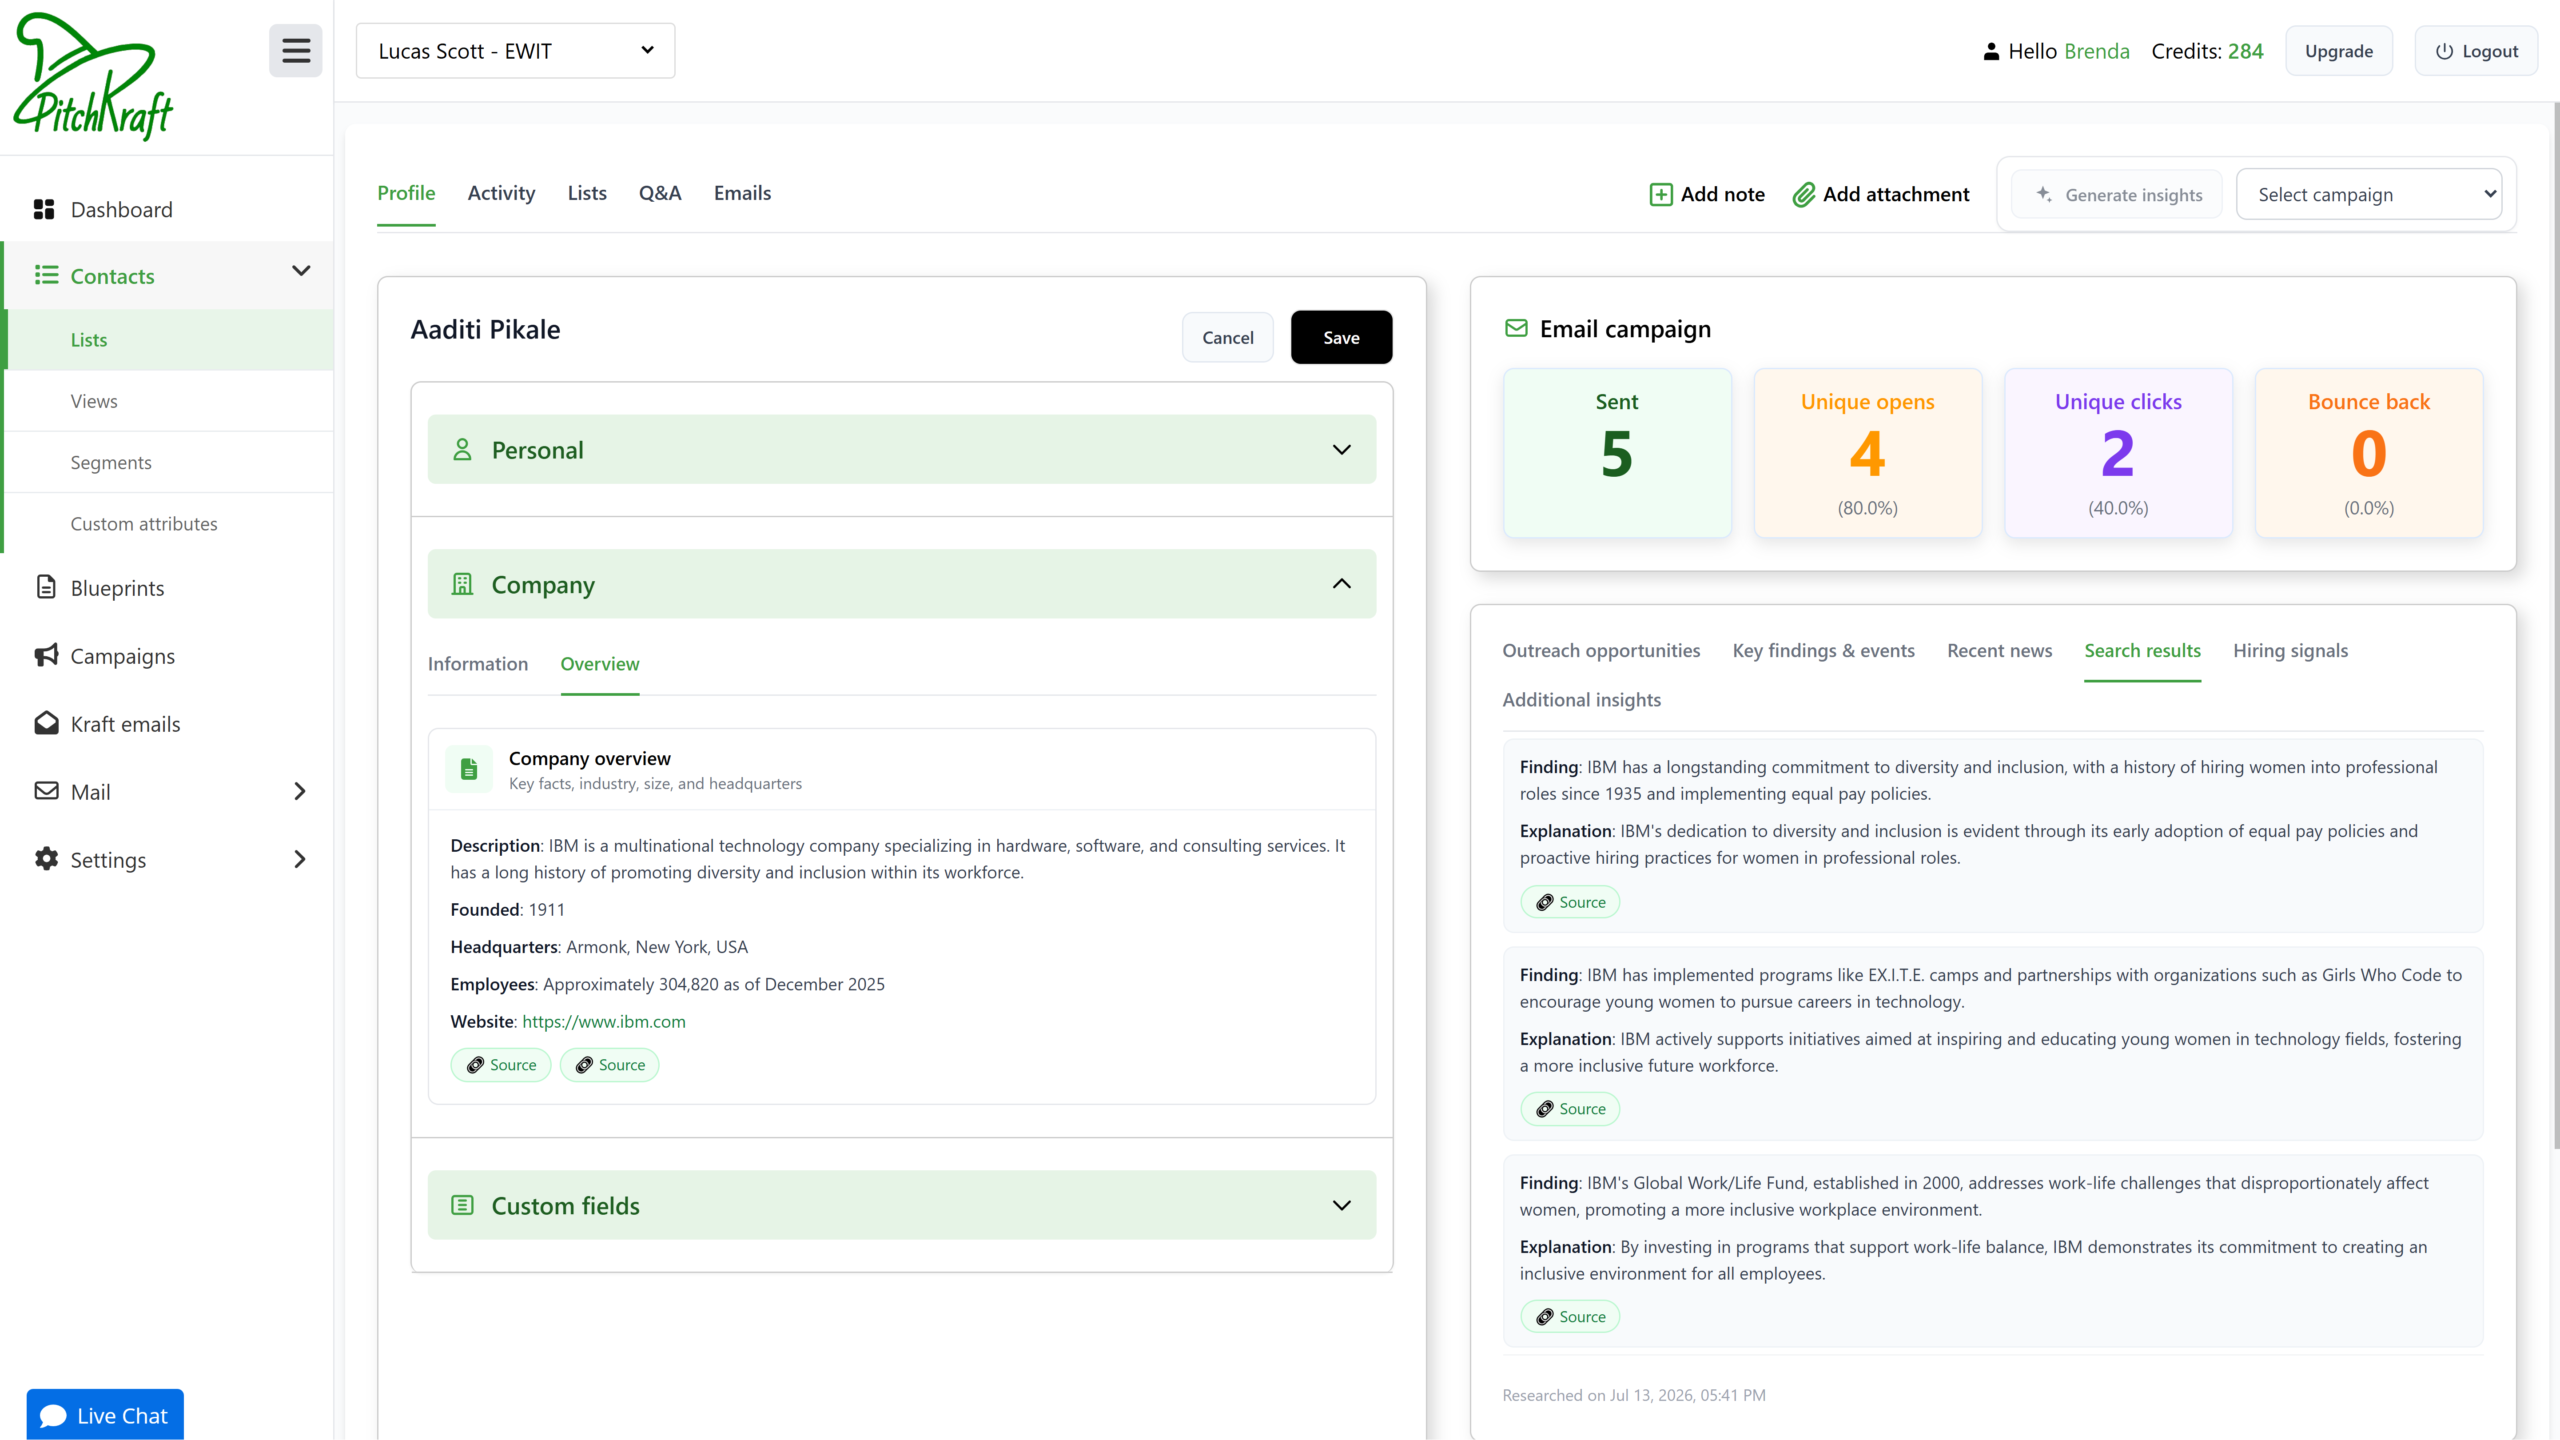Screen dimensions: 2560x1440
Task: Click the Add note label
Action: (x=1722, y=194)
